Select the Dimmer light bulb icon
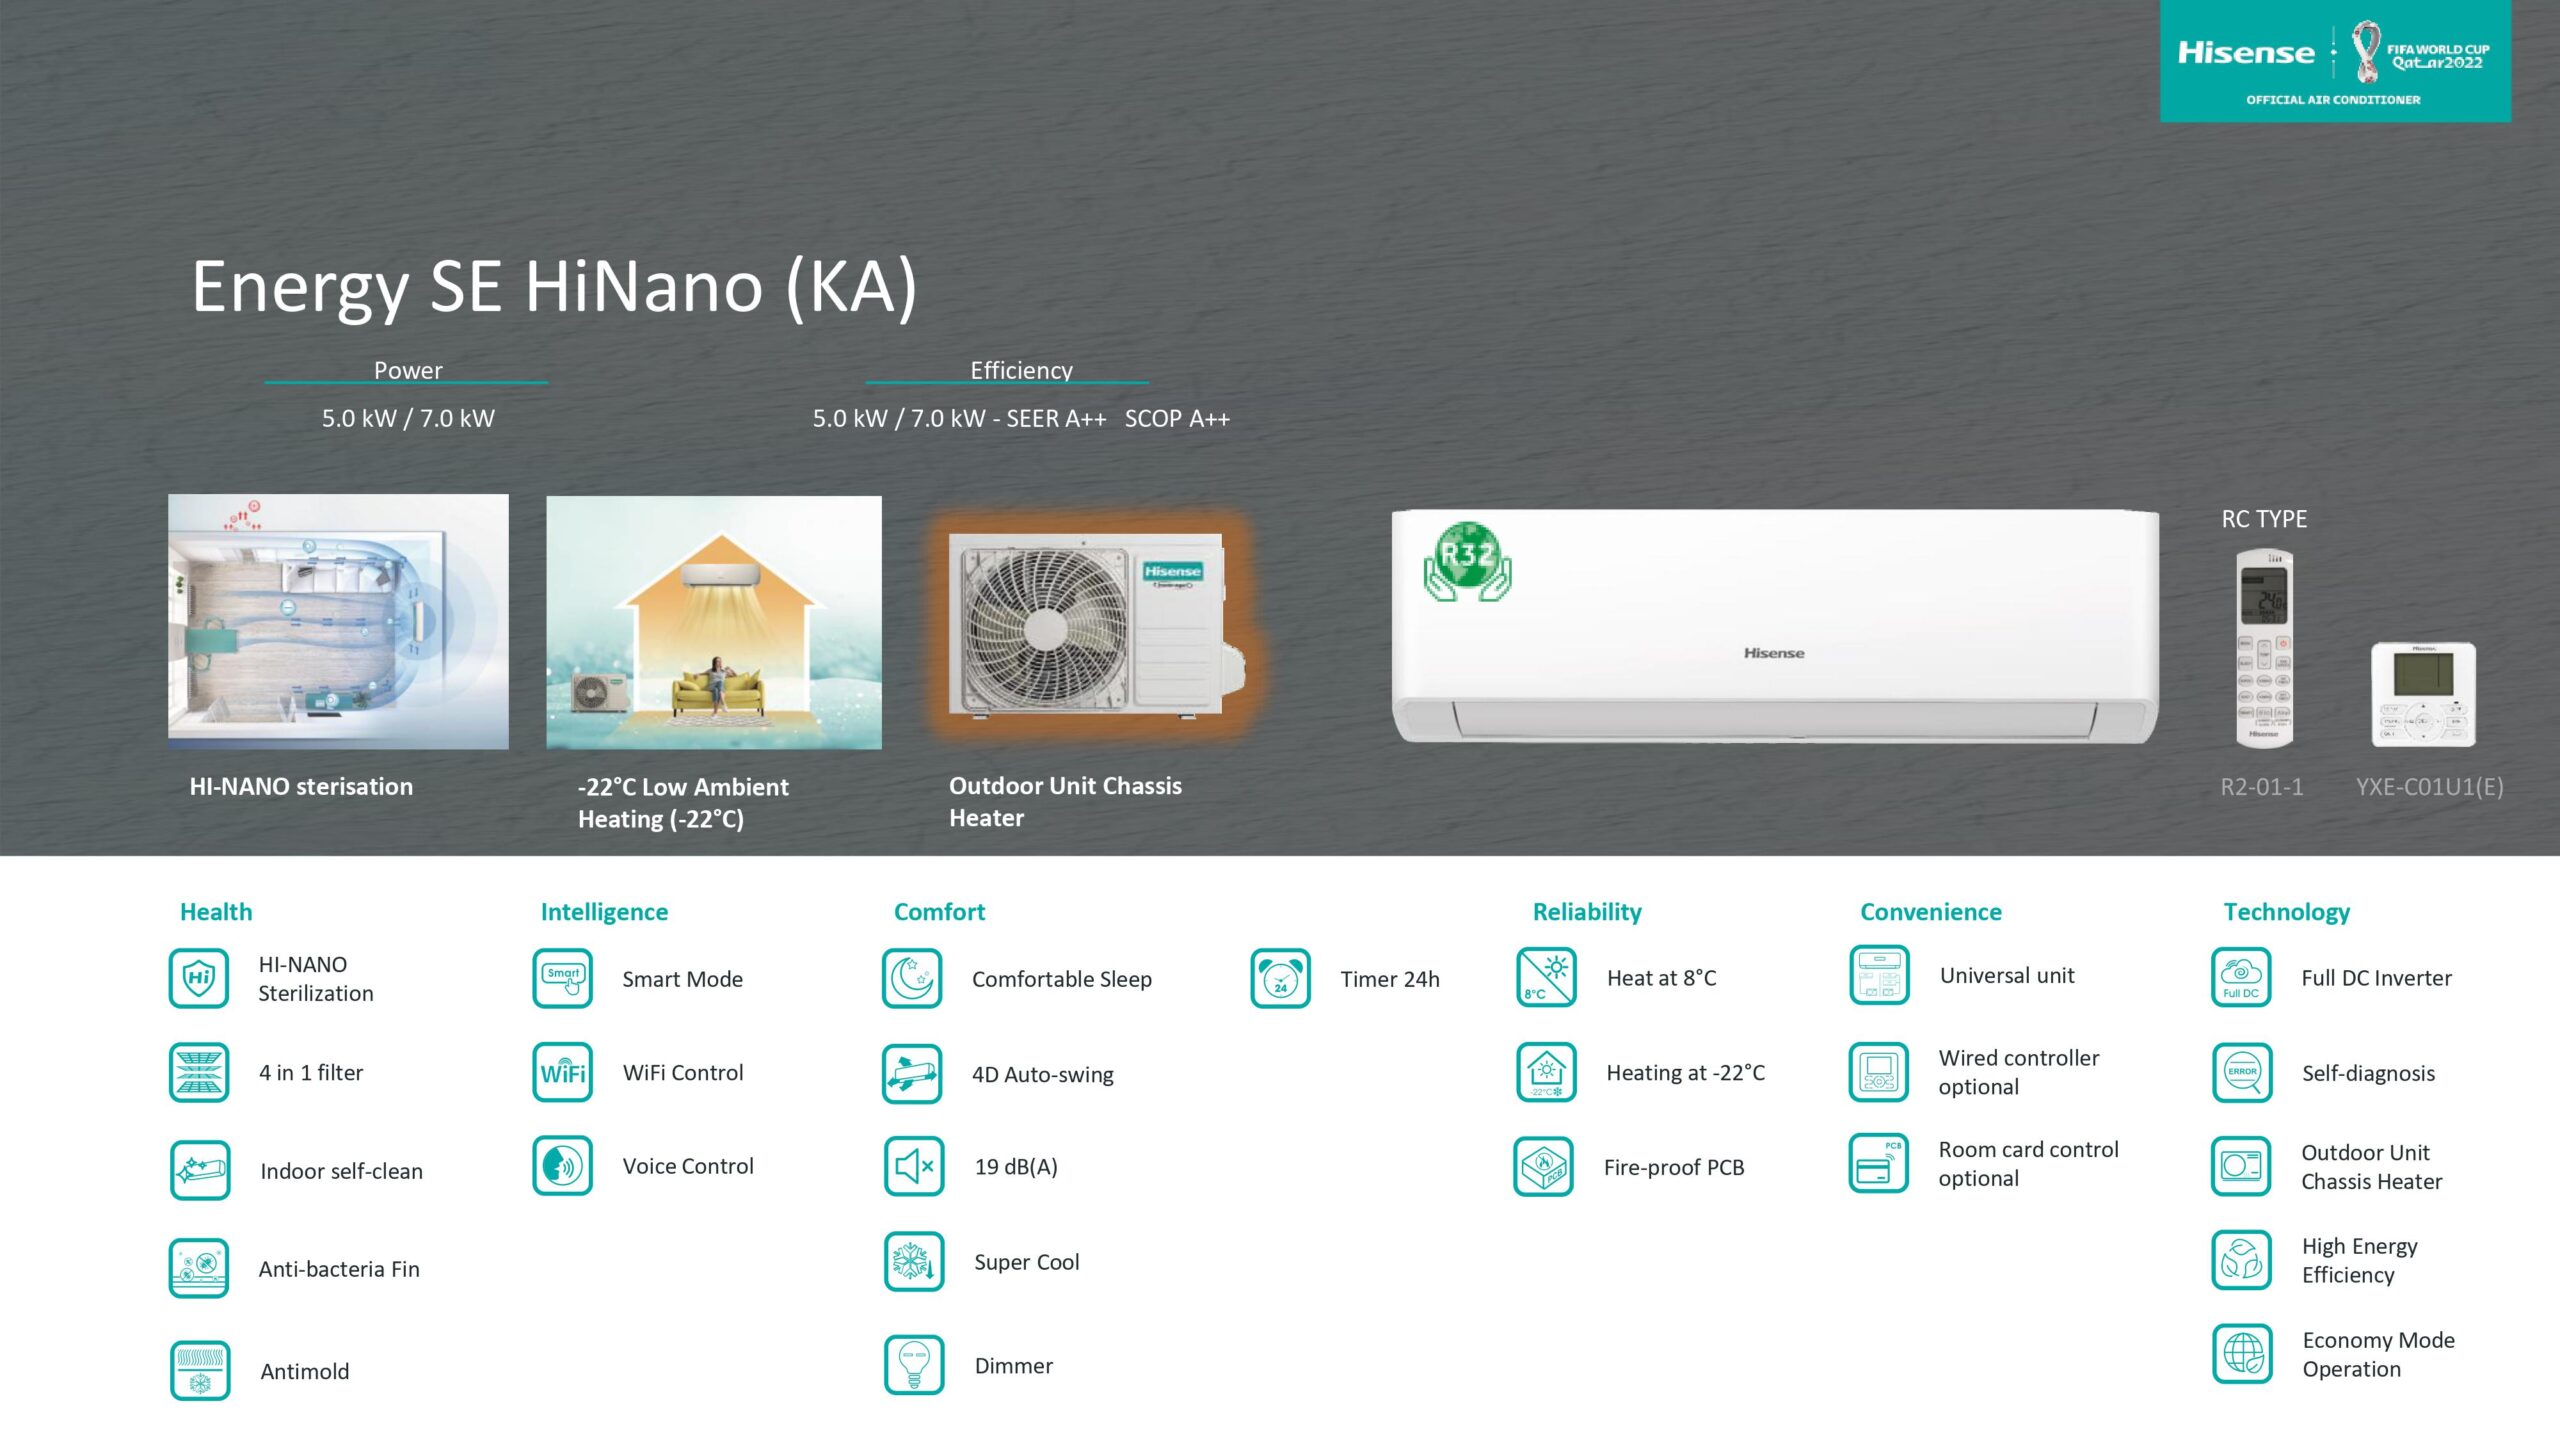This screenshot has height=1440, width=2560. coord(913,1365)
